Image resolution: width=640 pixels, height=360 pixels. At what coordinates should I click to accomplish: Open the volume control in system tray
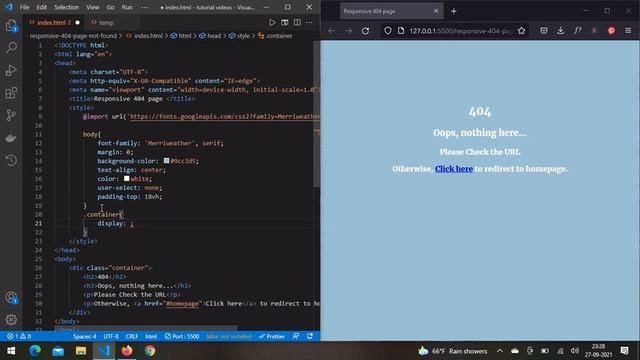(x=575, y=351)
